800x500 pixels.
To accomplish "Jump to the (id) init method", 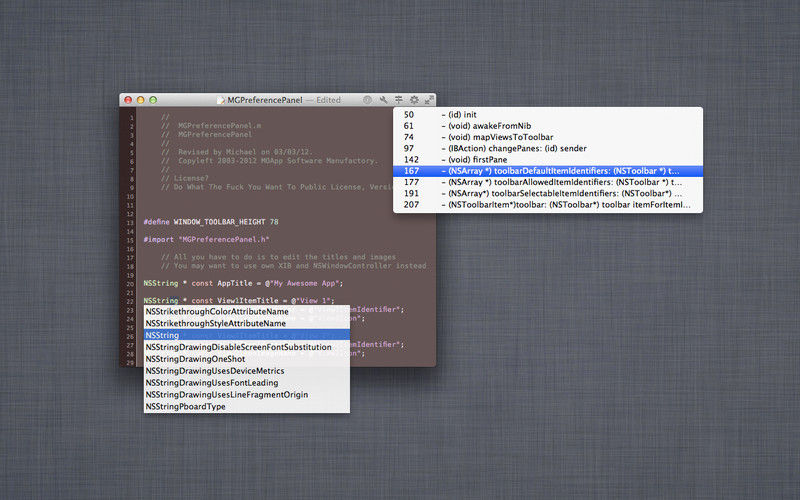I will (x=470, y=114).
